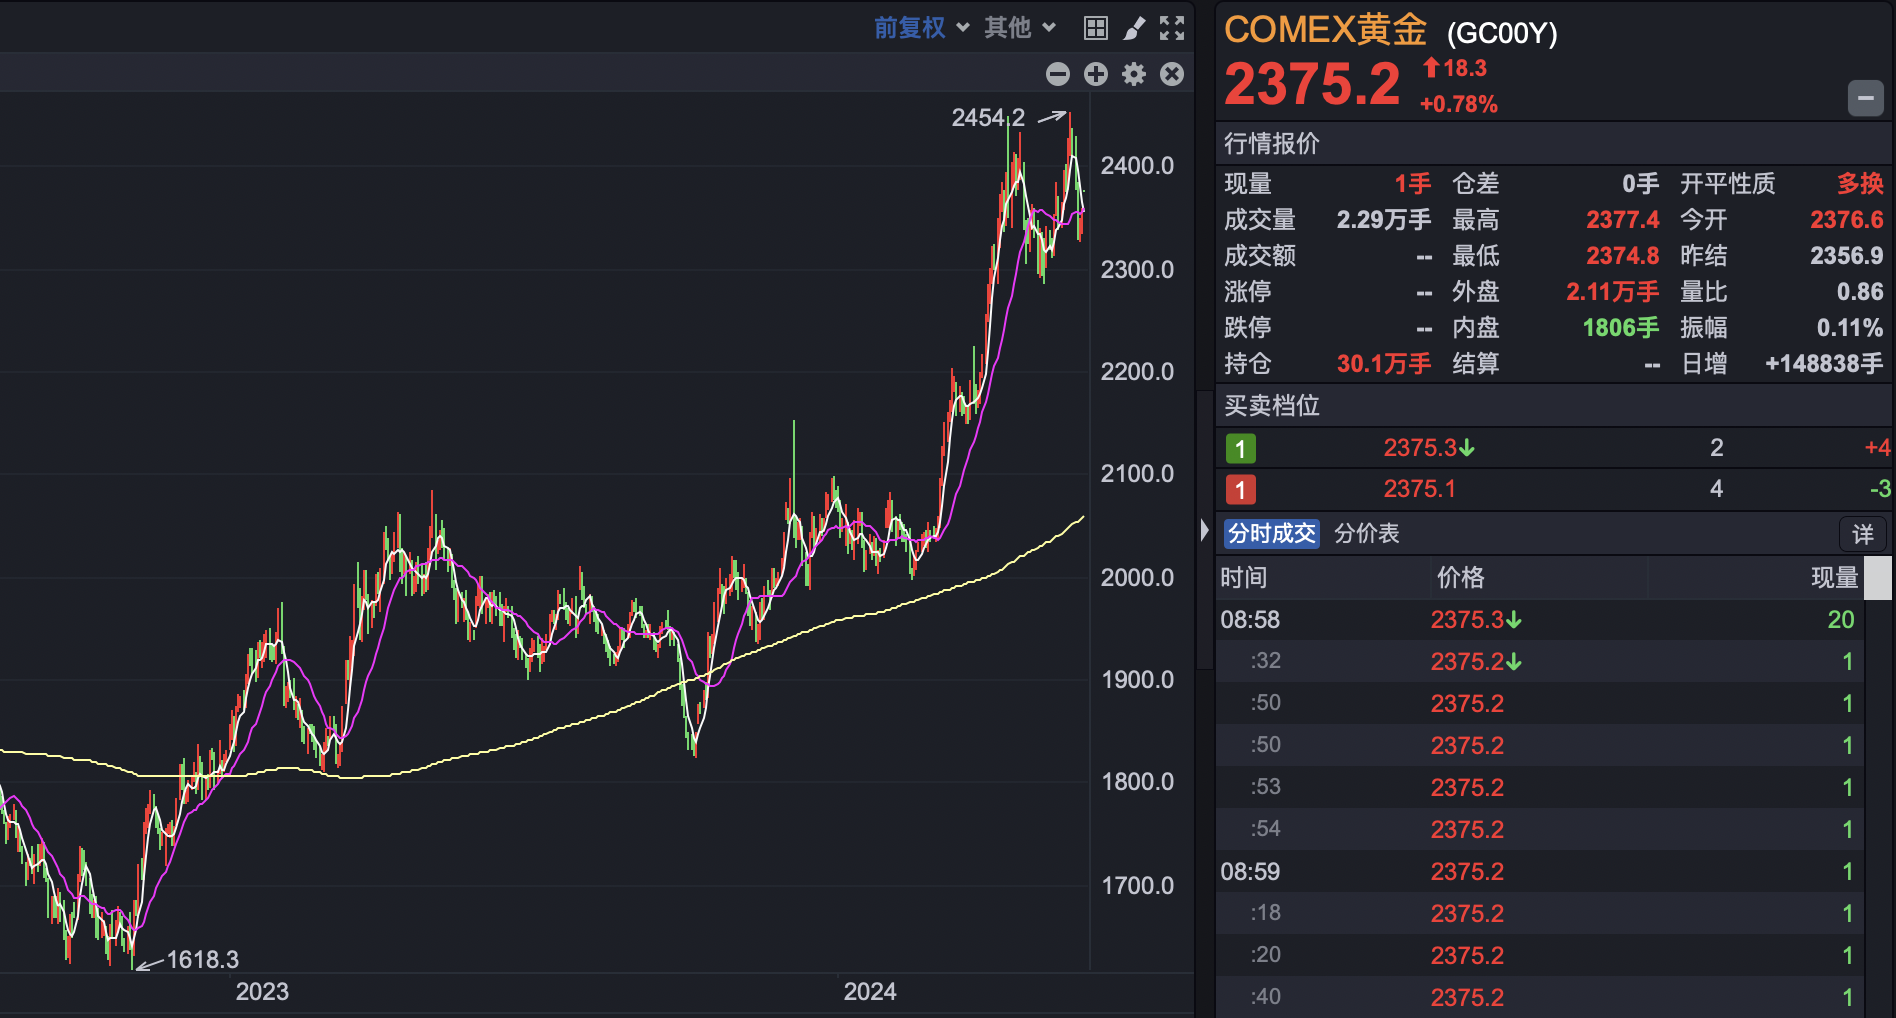
Task: Click the 振幅 value 0.11%
Action: [1850, 328]
